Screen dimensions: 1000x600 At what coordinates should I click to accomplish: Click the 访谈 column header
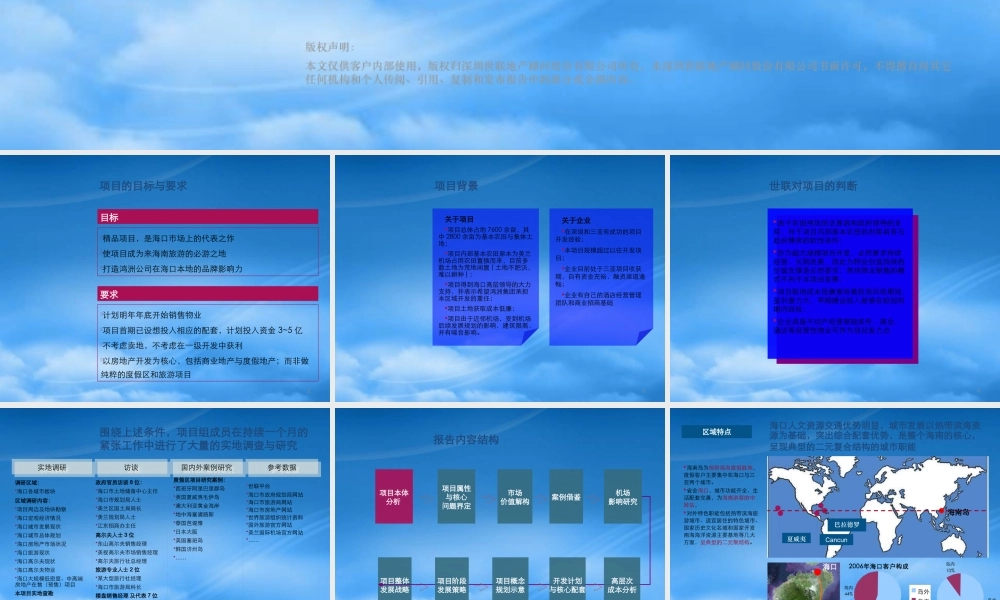(131, 467)
